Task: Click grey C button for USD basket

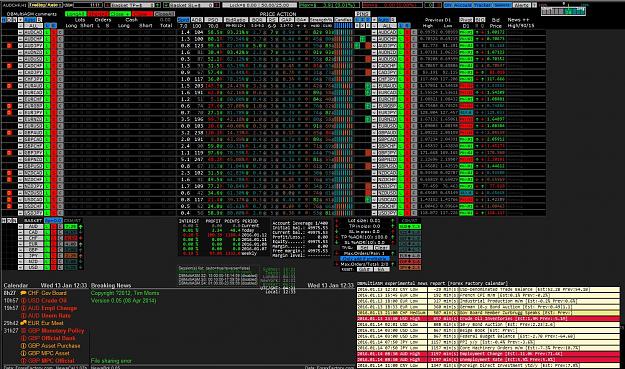Action: [x=60, y=267]
